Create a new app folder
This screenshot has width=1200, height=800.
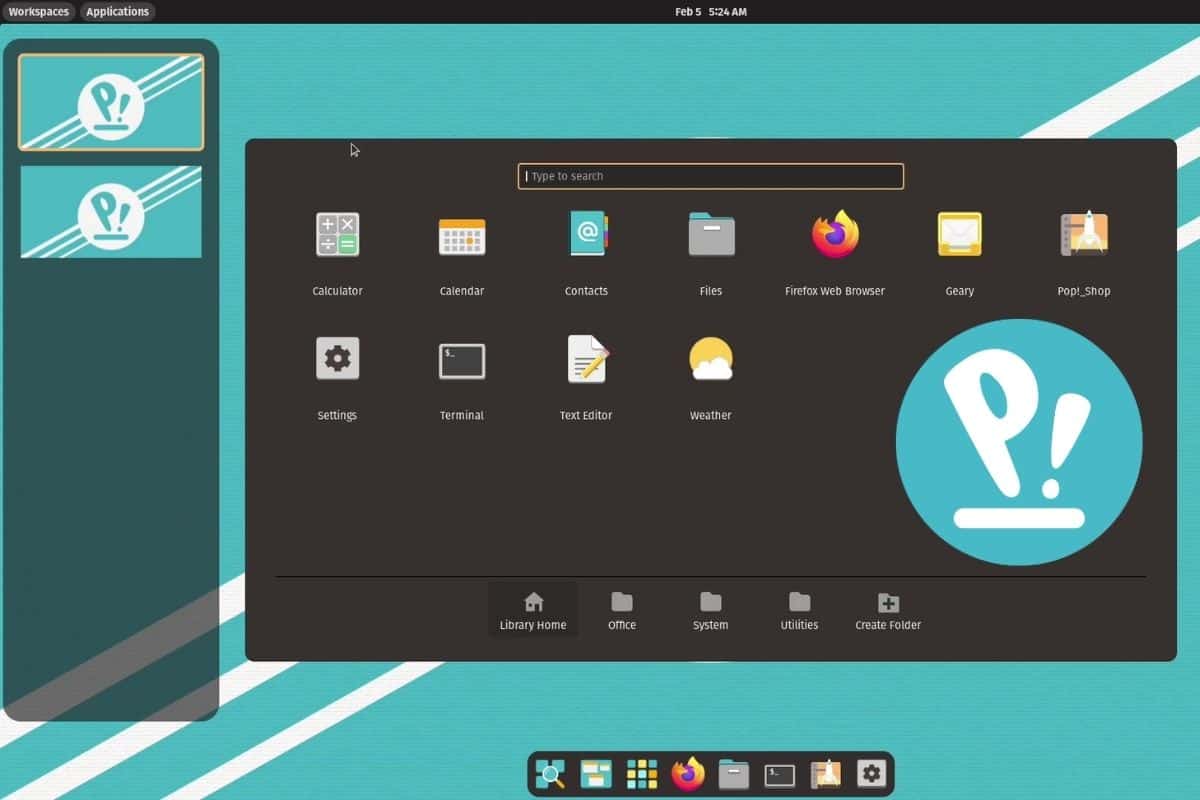887,608
